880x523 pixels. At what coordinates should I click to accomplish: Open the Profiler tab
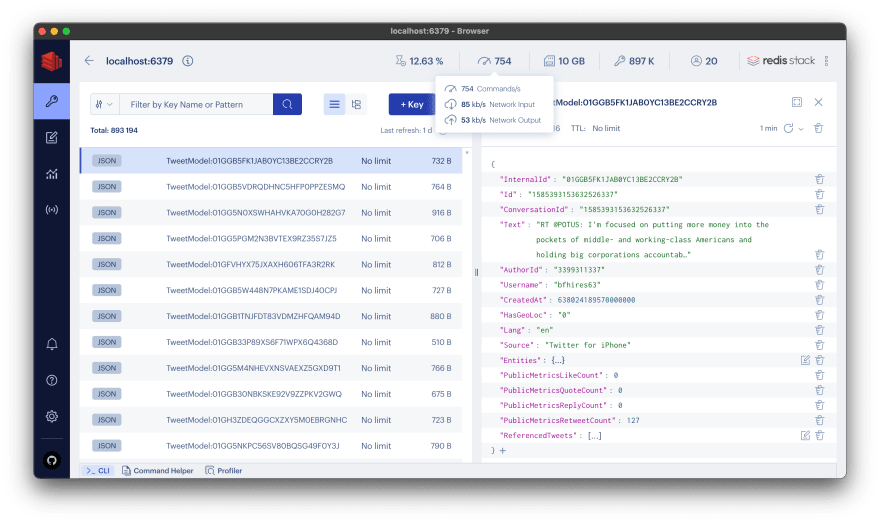point(224,471)
